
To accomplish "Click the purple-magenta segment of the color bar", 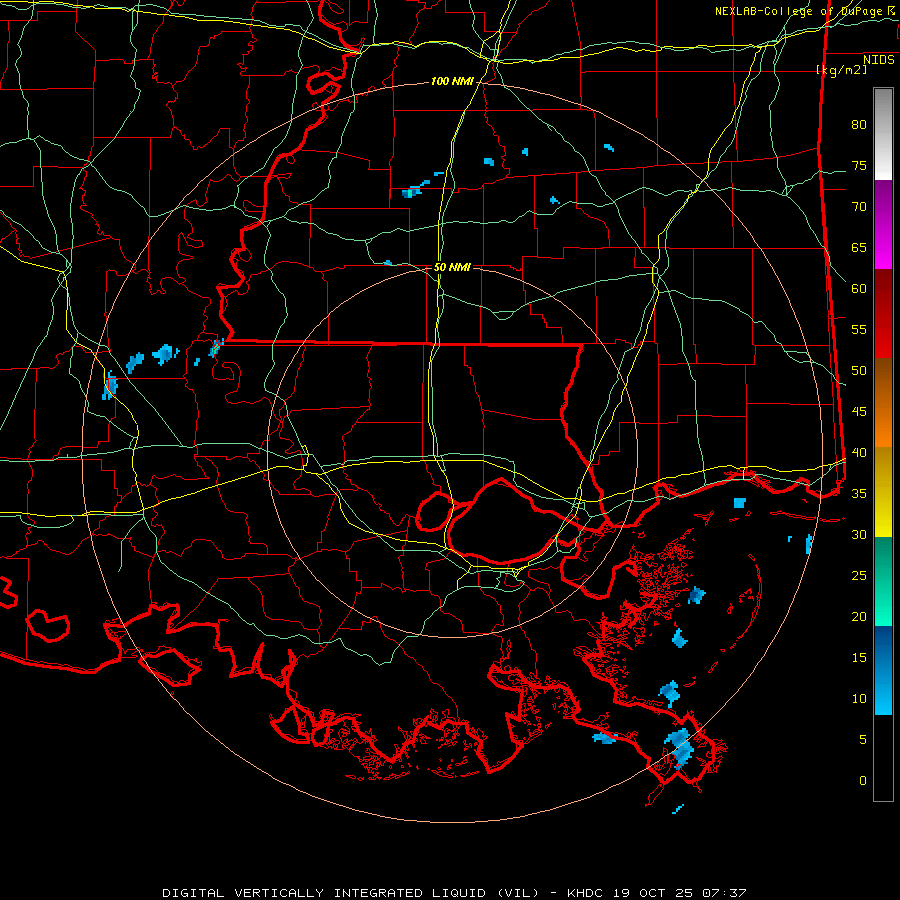I will point(883,224).
